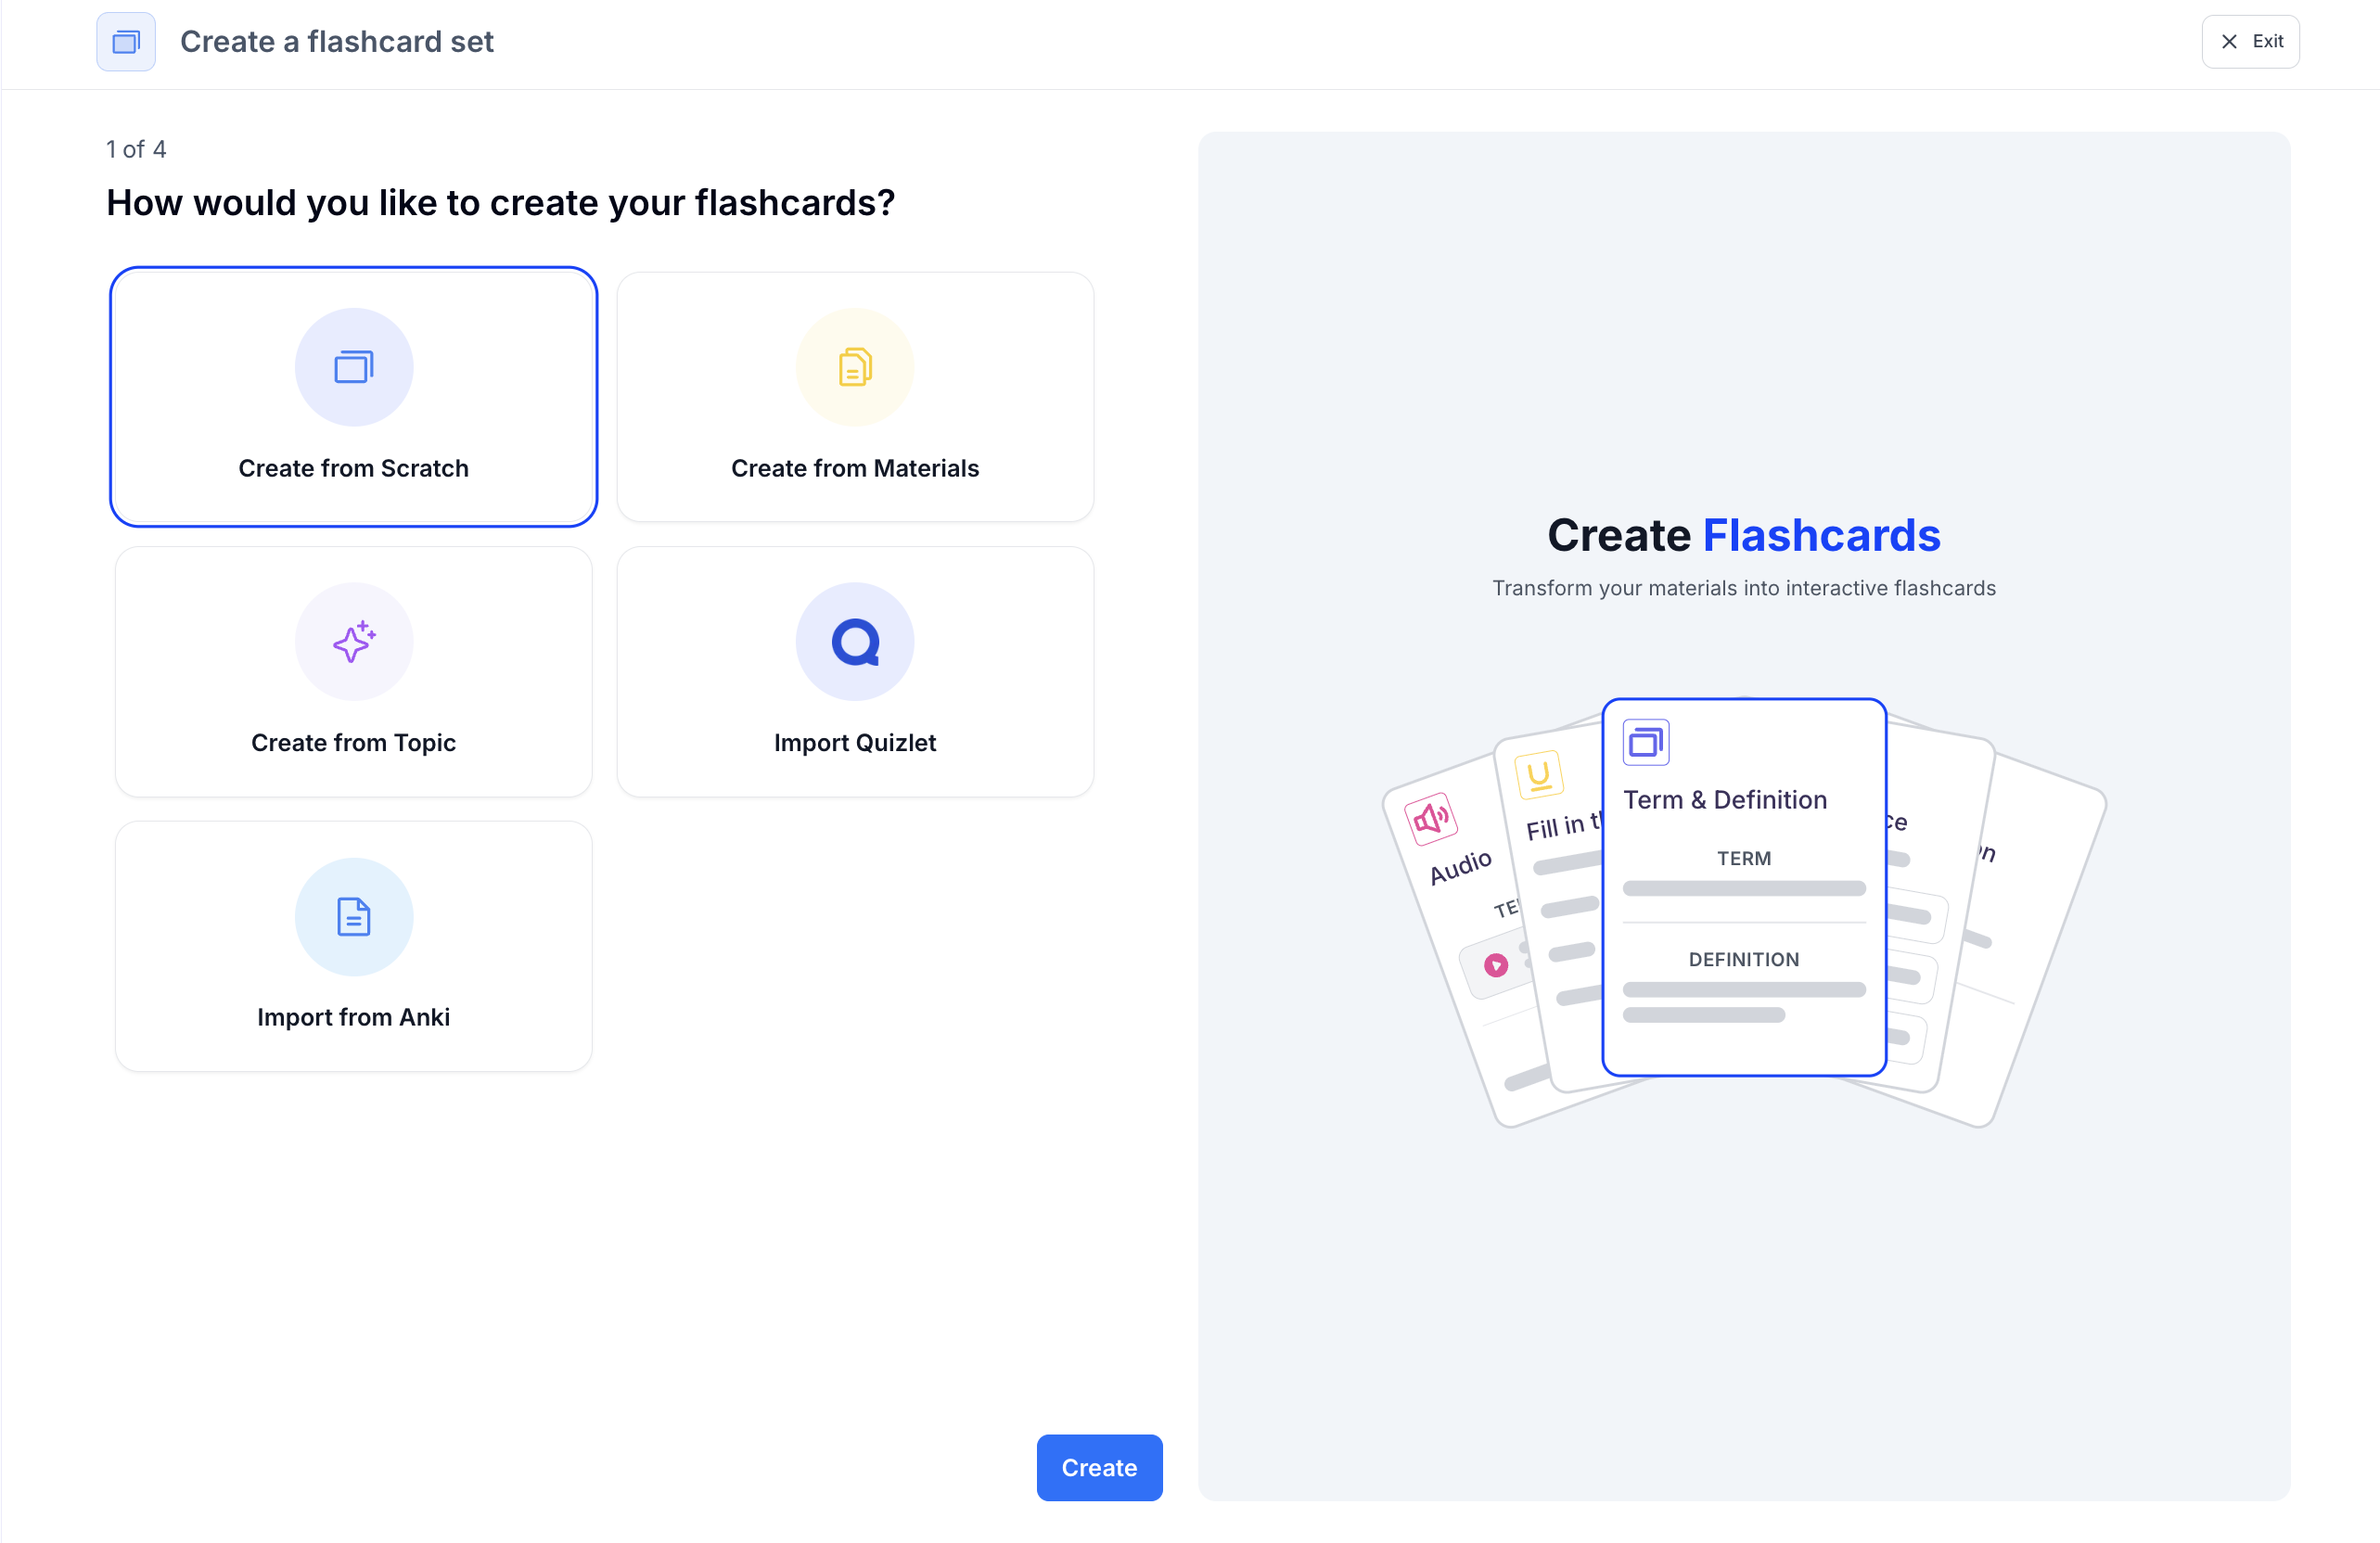
Task: Pick the Create from Topic option
Action: pos(353,671)
